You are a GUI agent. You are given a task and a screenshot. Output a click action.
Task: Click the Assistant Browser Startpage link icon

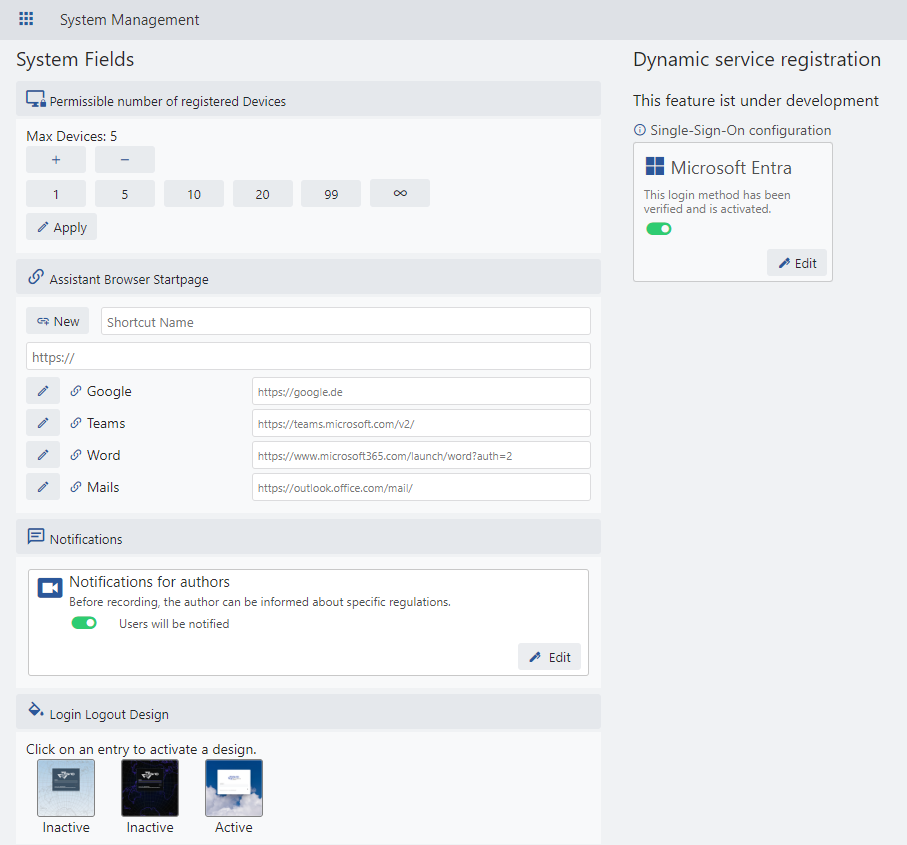[36, 277]
